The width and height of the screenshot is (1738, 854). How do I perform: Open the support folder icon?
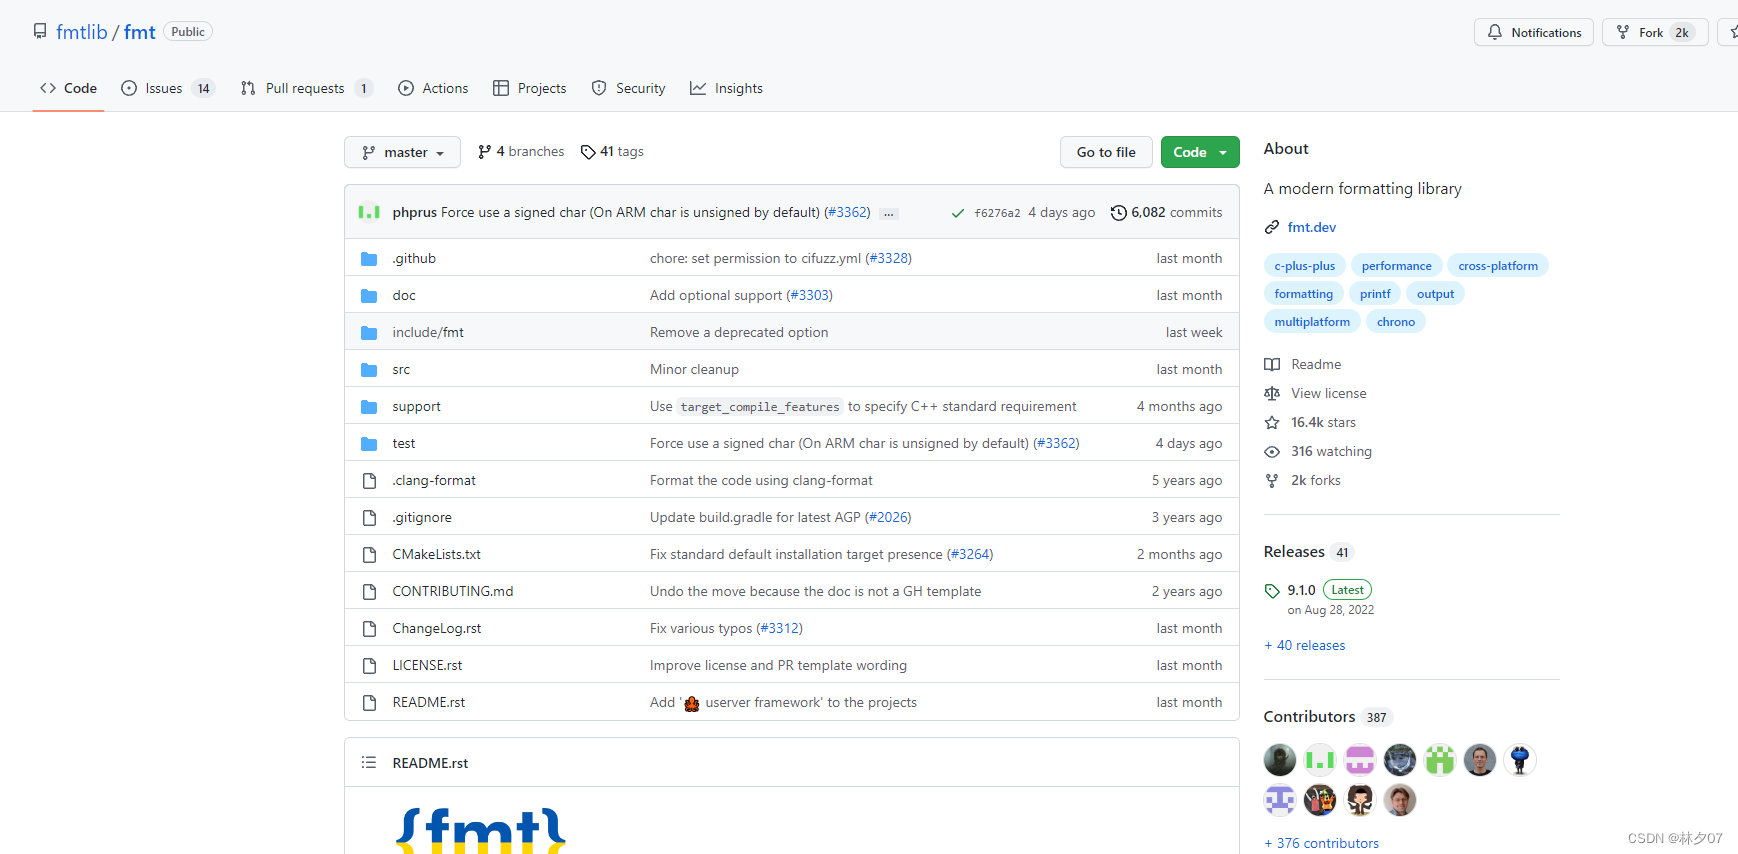point(369,406)
